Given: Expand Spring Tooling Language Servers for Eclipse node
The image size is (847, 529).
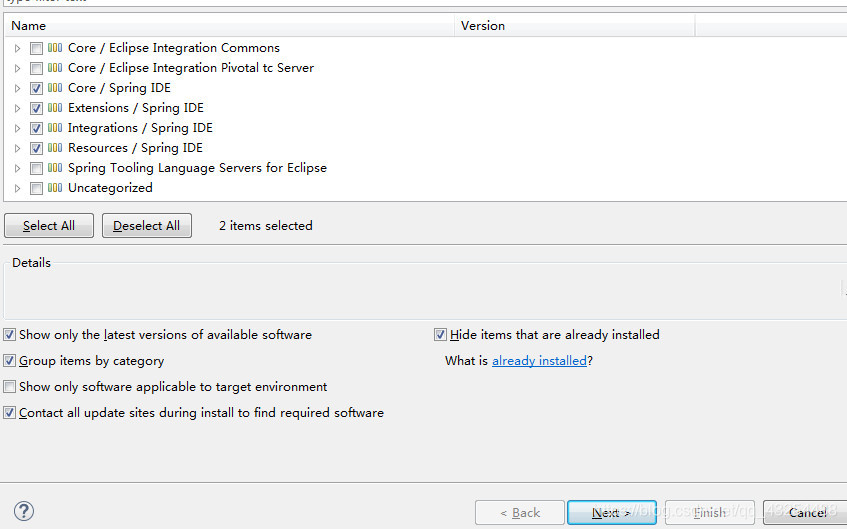Looking at the screenshot, I should 17,169.
